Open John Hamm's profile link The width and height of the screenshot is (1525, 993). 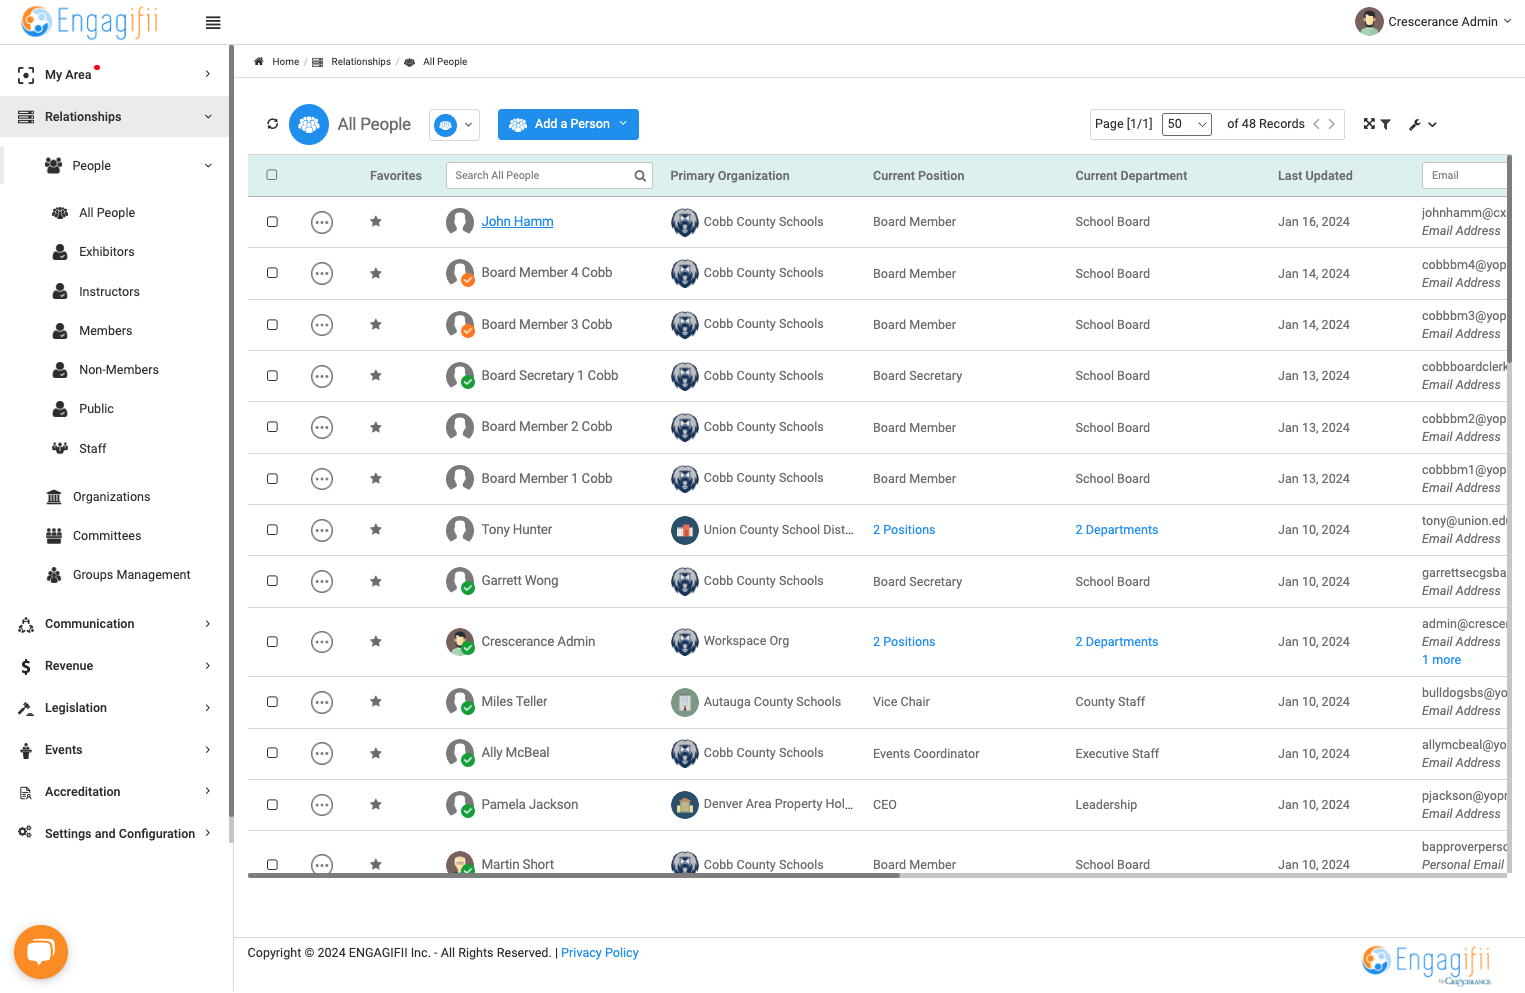coord(517,222)
